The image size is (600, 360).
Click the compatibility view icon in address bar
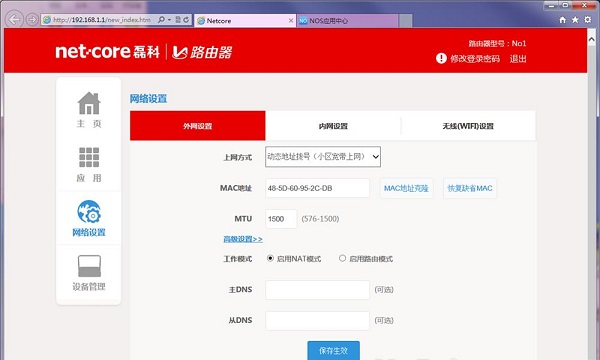[x=178, y=20]
